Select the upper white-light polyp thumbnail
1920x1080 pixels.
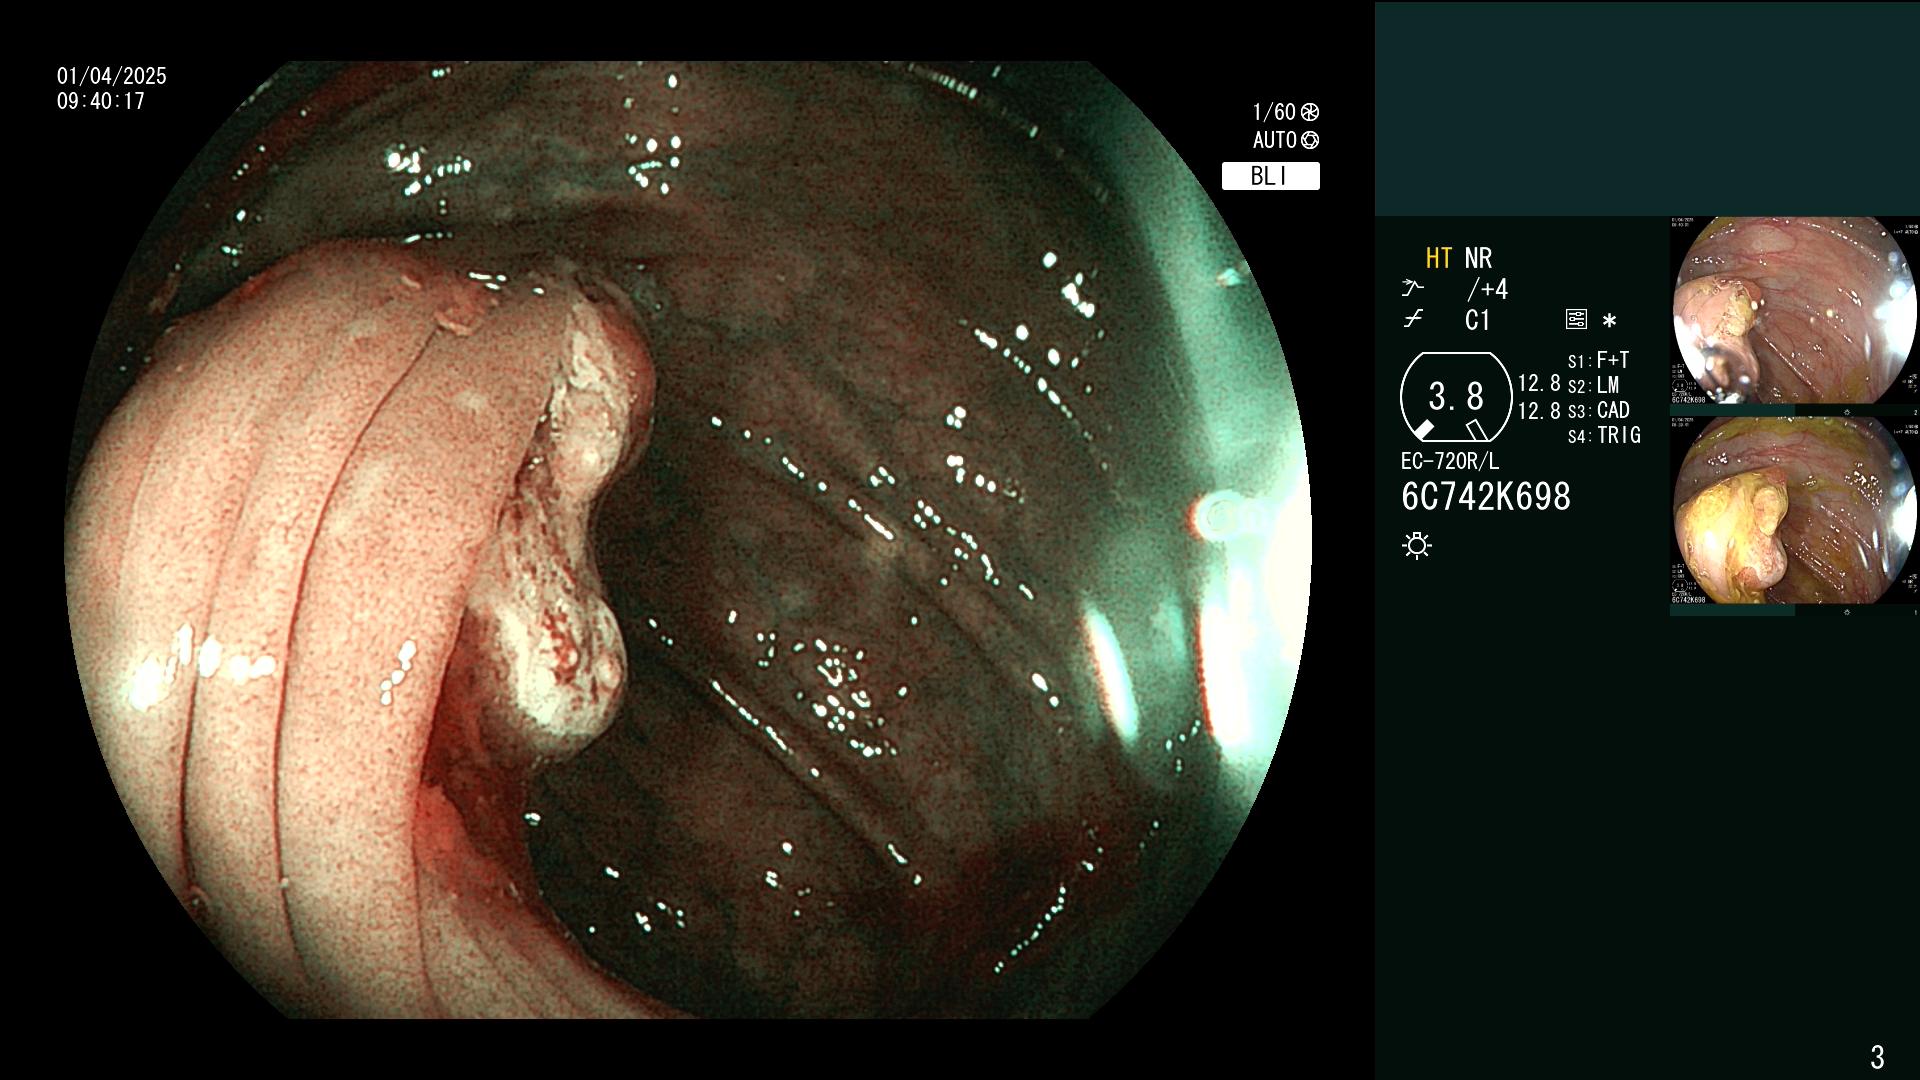coord(1794,311)
